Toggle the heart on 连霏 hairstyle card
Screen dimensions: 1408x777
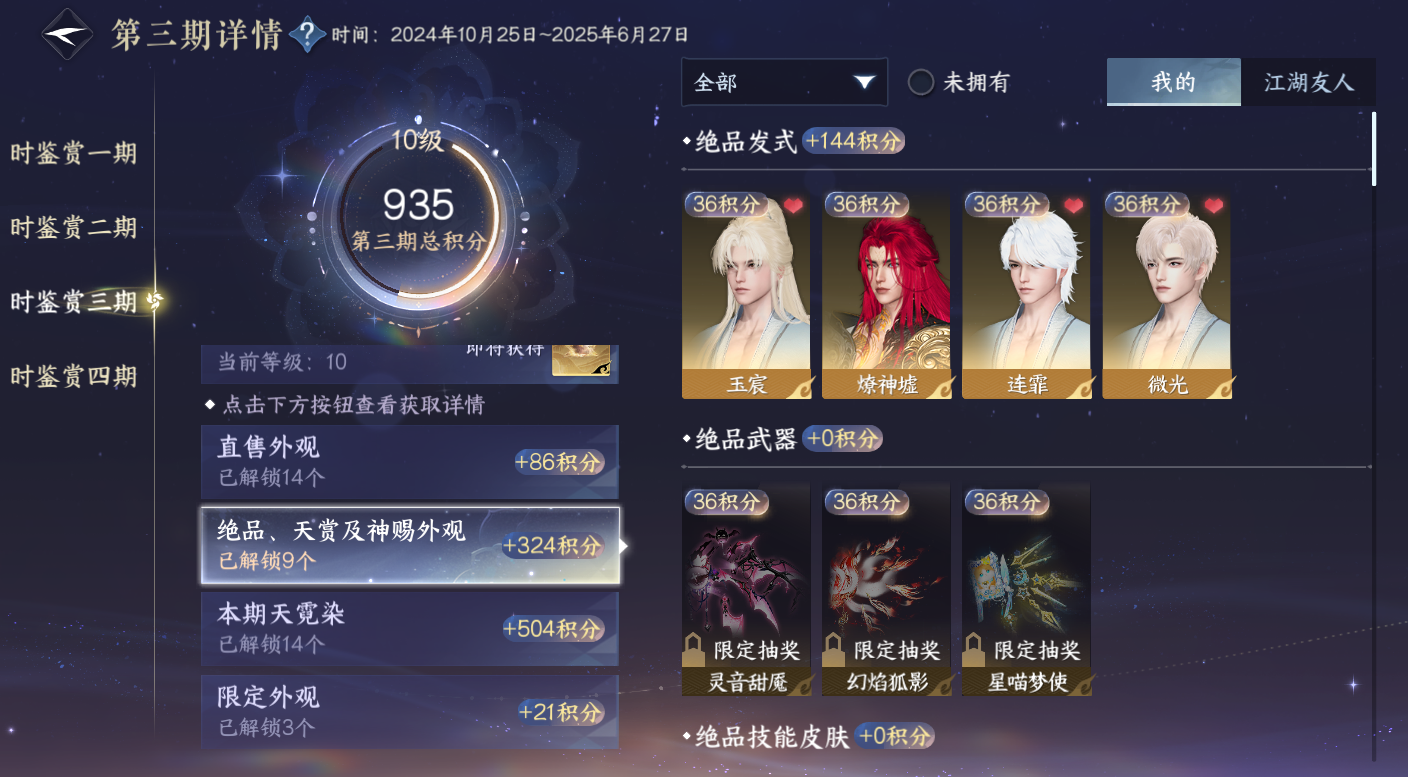coord(1073,206)
